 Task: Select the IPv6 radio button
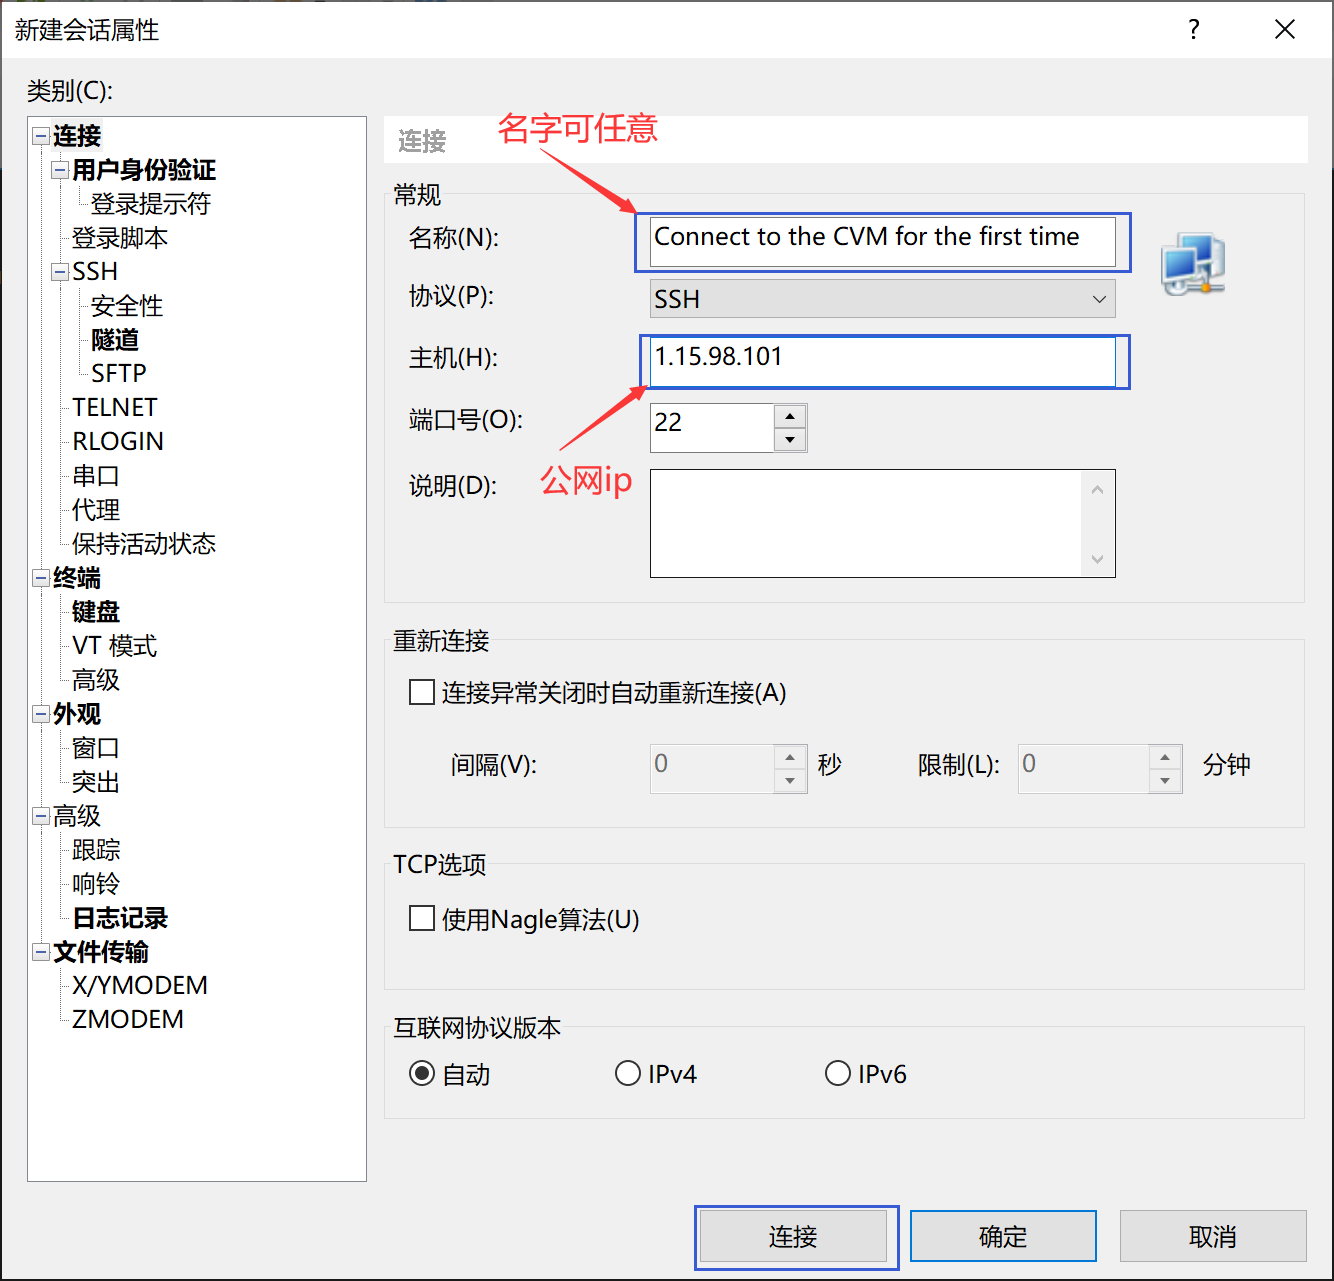click(x=838, y=1074)
